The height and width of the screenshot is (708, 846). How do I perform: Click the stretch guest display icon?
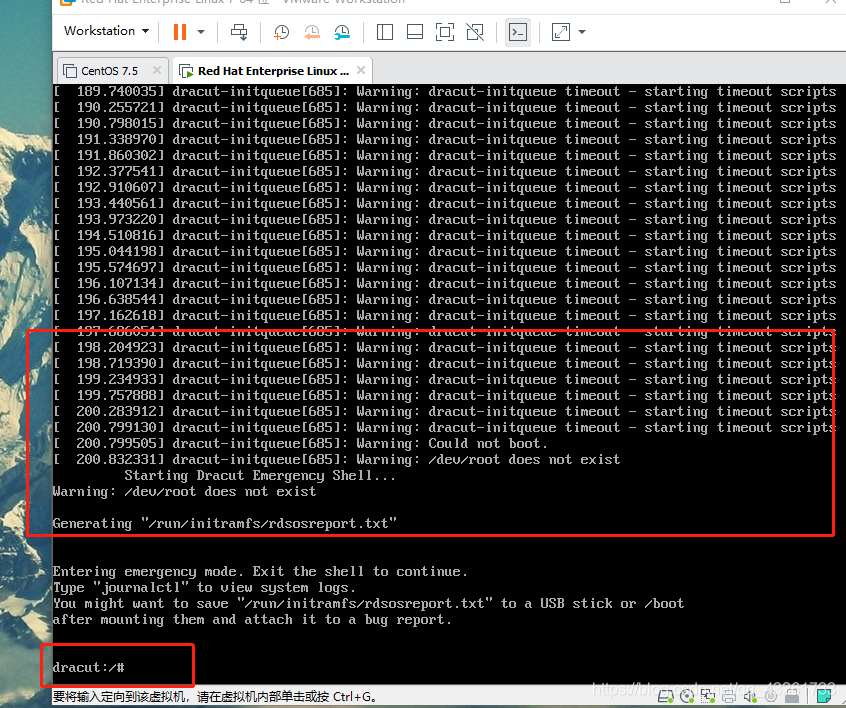[x=560, y=32]
